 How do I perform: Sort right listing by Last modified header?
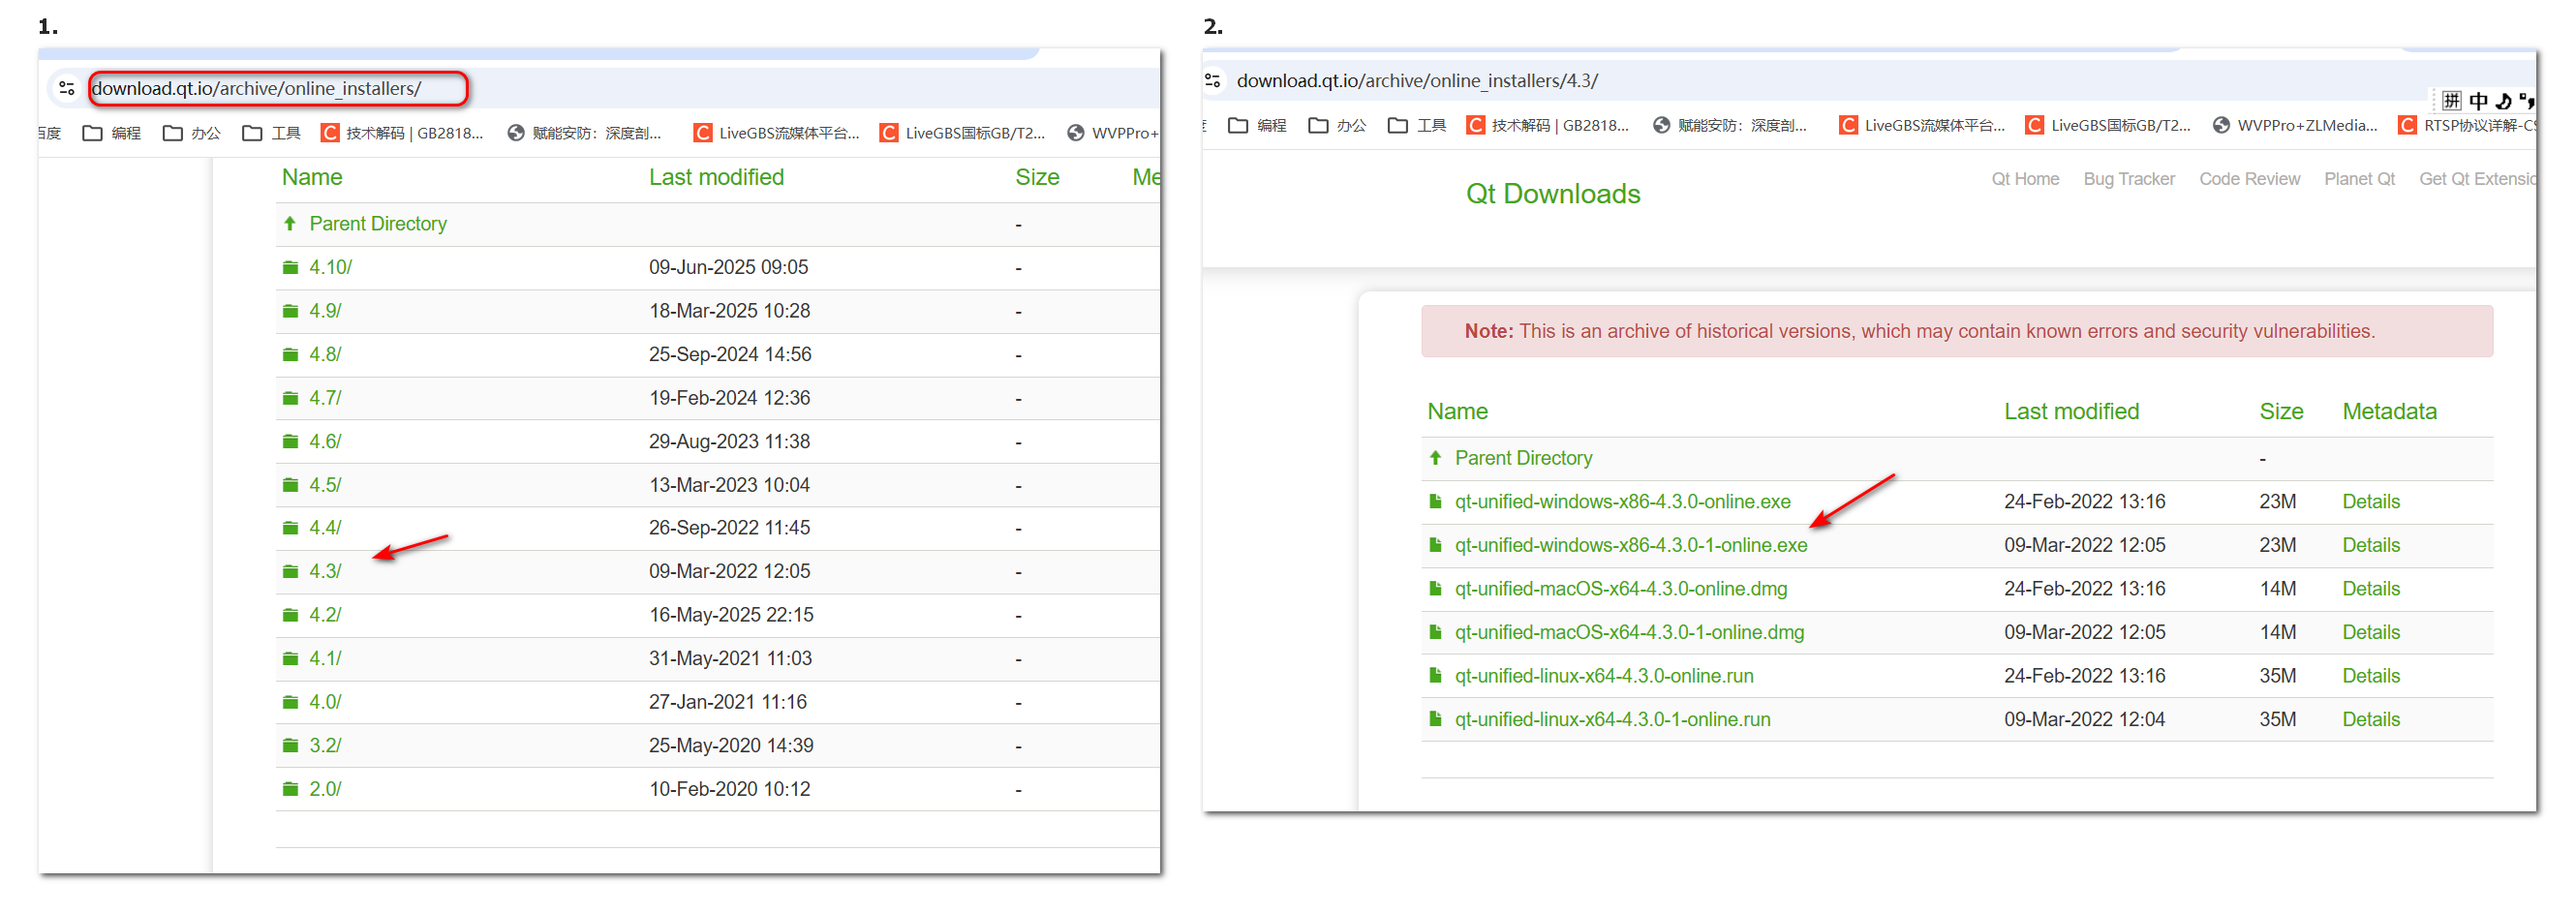[2071, 411]
